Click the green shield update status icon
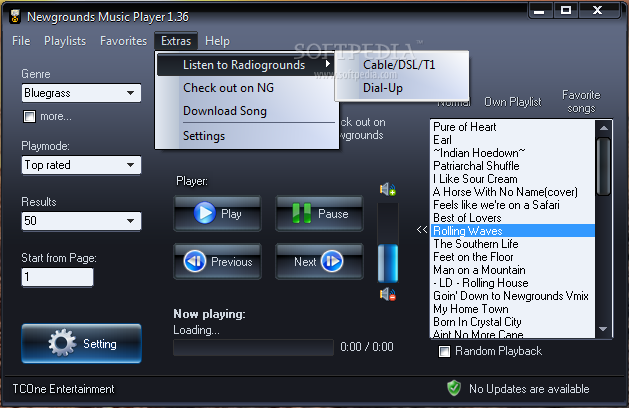The width and height of the screenshot is (629, 408). 454,388
